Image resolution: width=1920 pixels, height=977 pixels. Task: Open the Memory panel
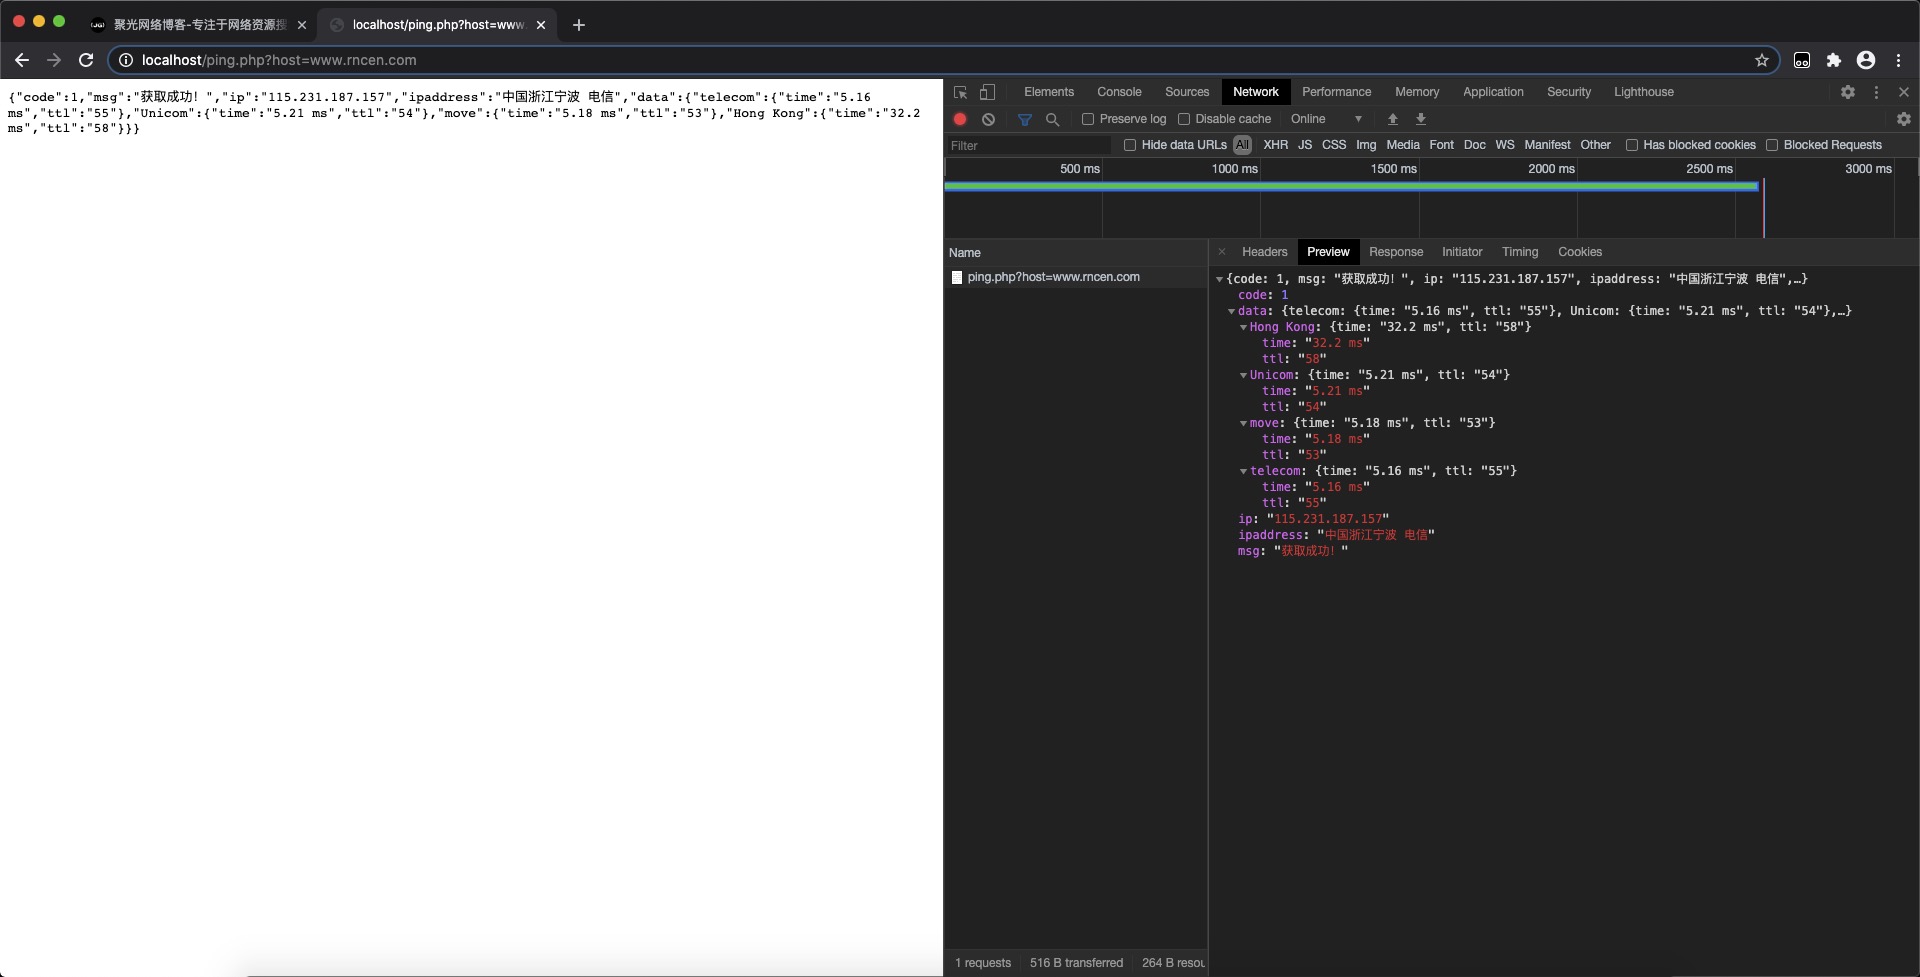click(x=1417, y=92)
